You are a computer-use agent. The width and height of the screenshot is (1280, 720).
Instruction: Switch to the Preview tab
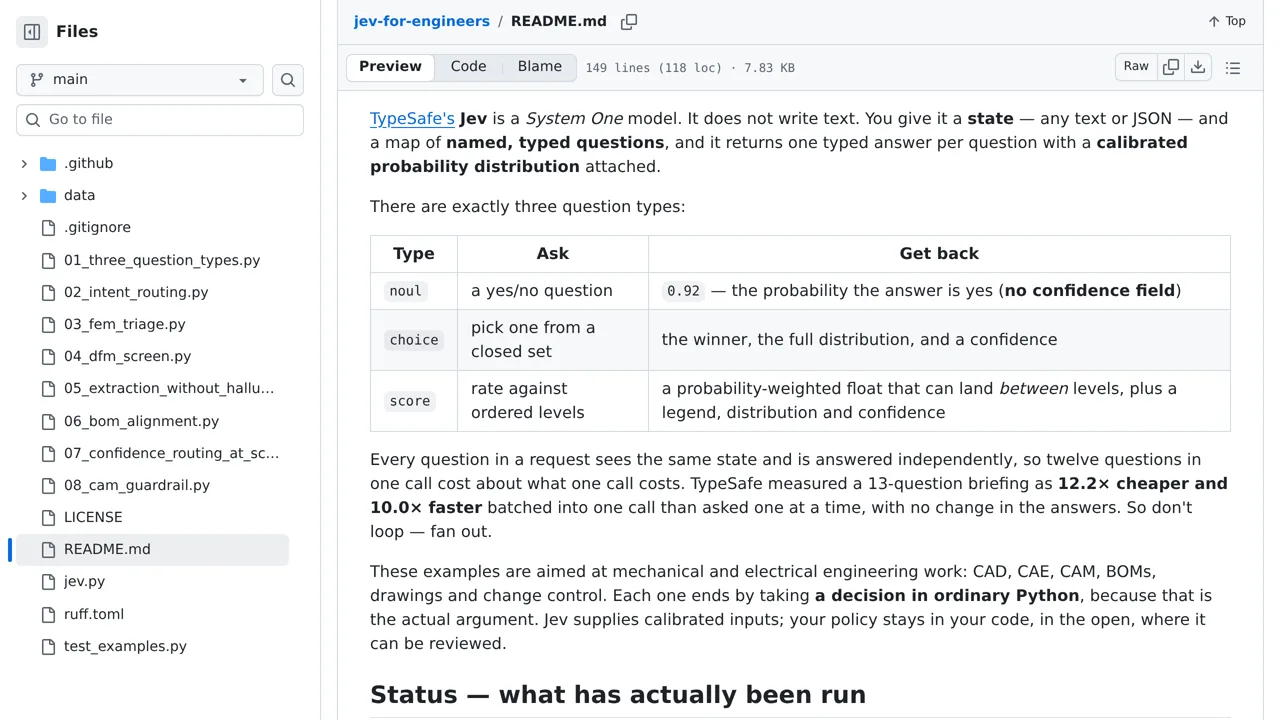[x=390, y=67]
